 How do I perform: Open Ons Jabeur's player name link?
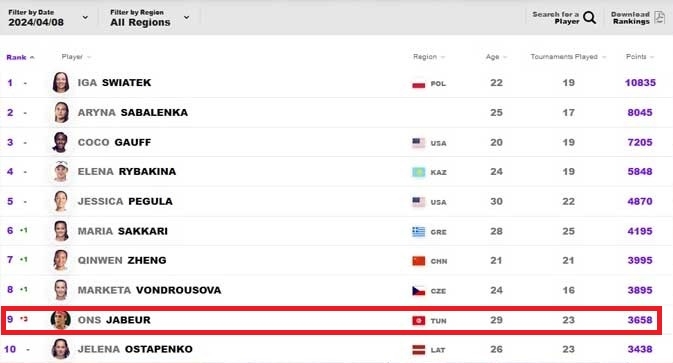coord(114,320)
